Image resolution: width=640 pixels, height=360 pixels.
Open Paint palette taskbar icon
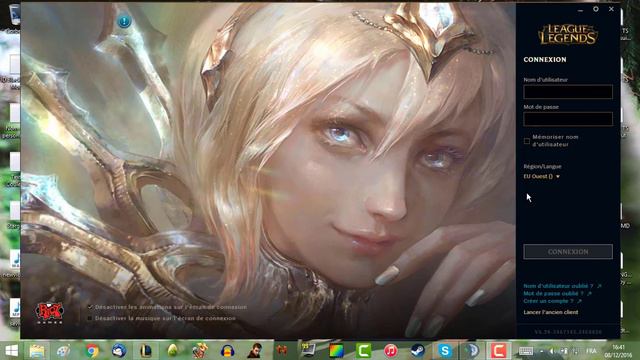coord(63,351)
